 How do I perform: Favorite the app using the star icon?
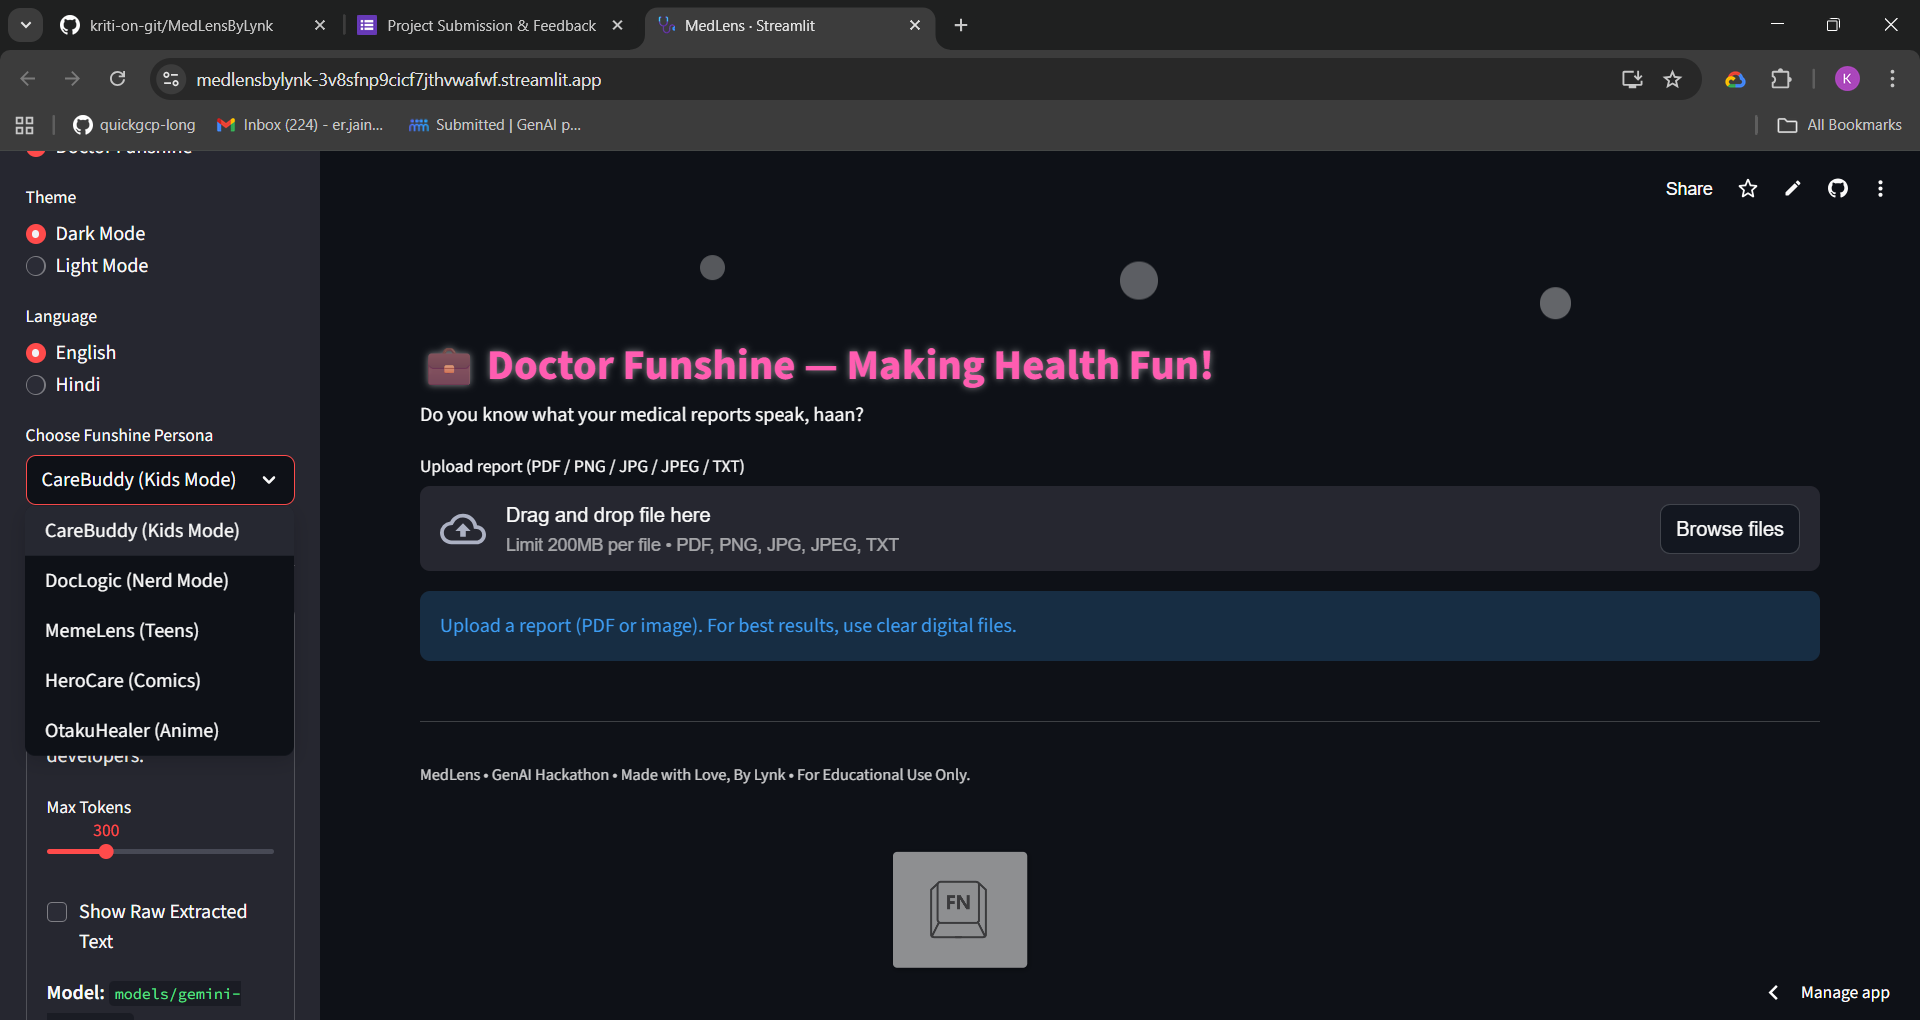tap(1747, 188)
